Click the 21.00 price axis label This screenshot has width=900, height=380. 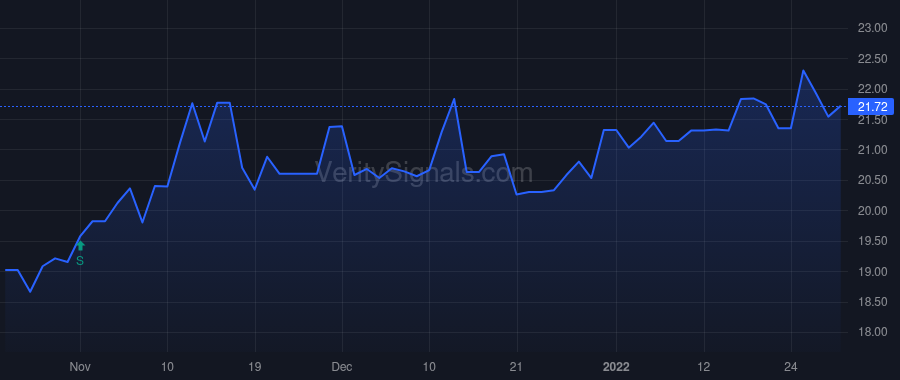(871, 150)
